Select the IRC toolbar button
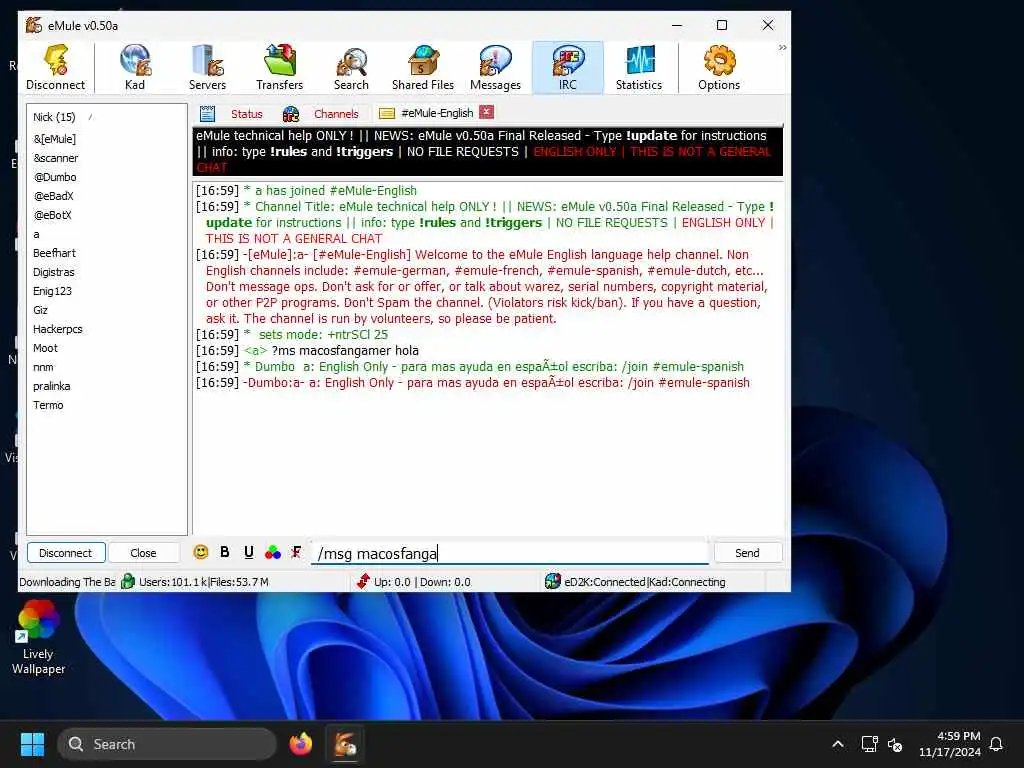 (568, 67)
